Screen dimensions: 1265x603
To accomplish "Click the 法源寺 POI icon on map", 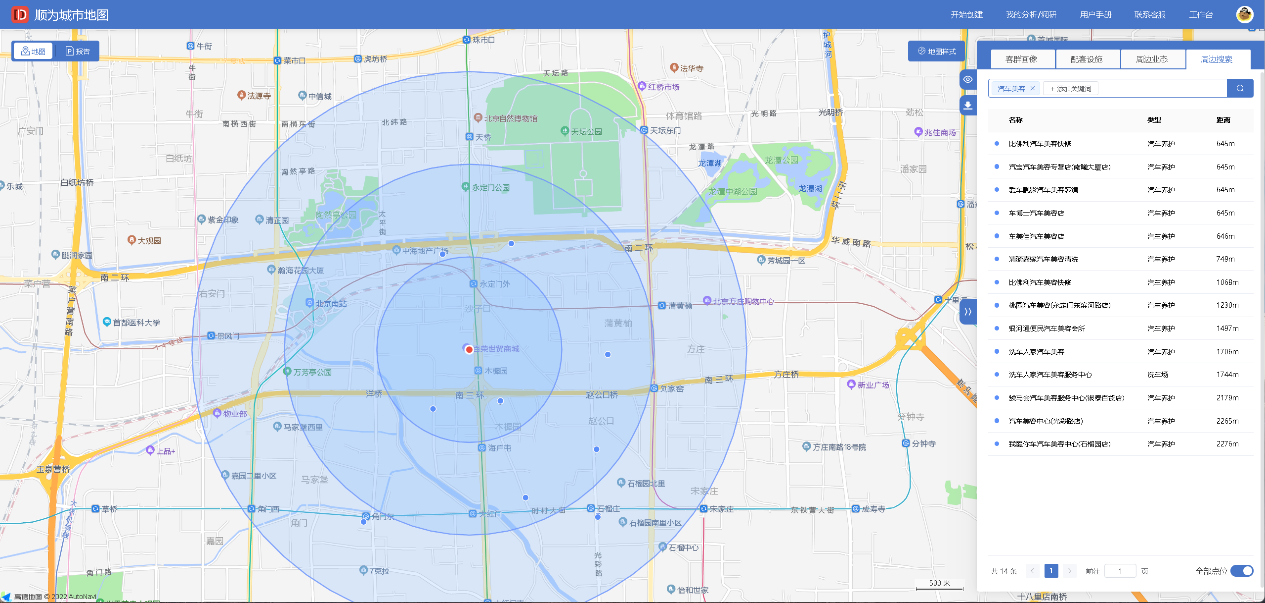I will [241, 95].
